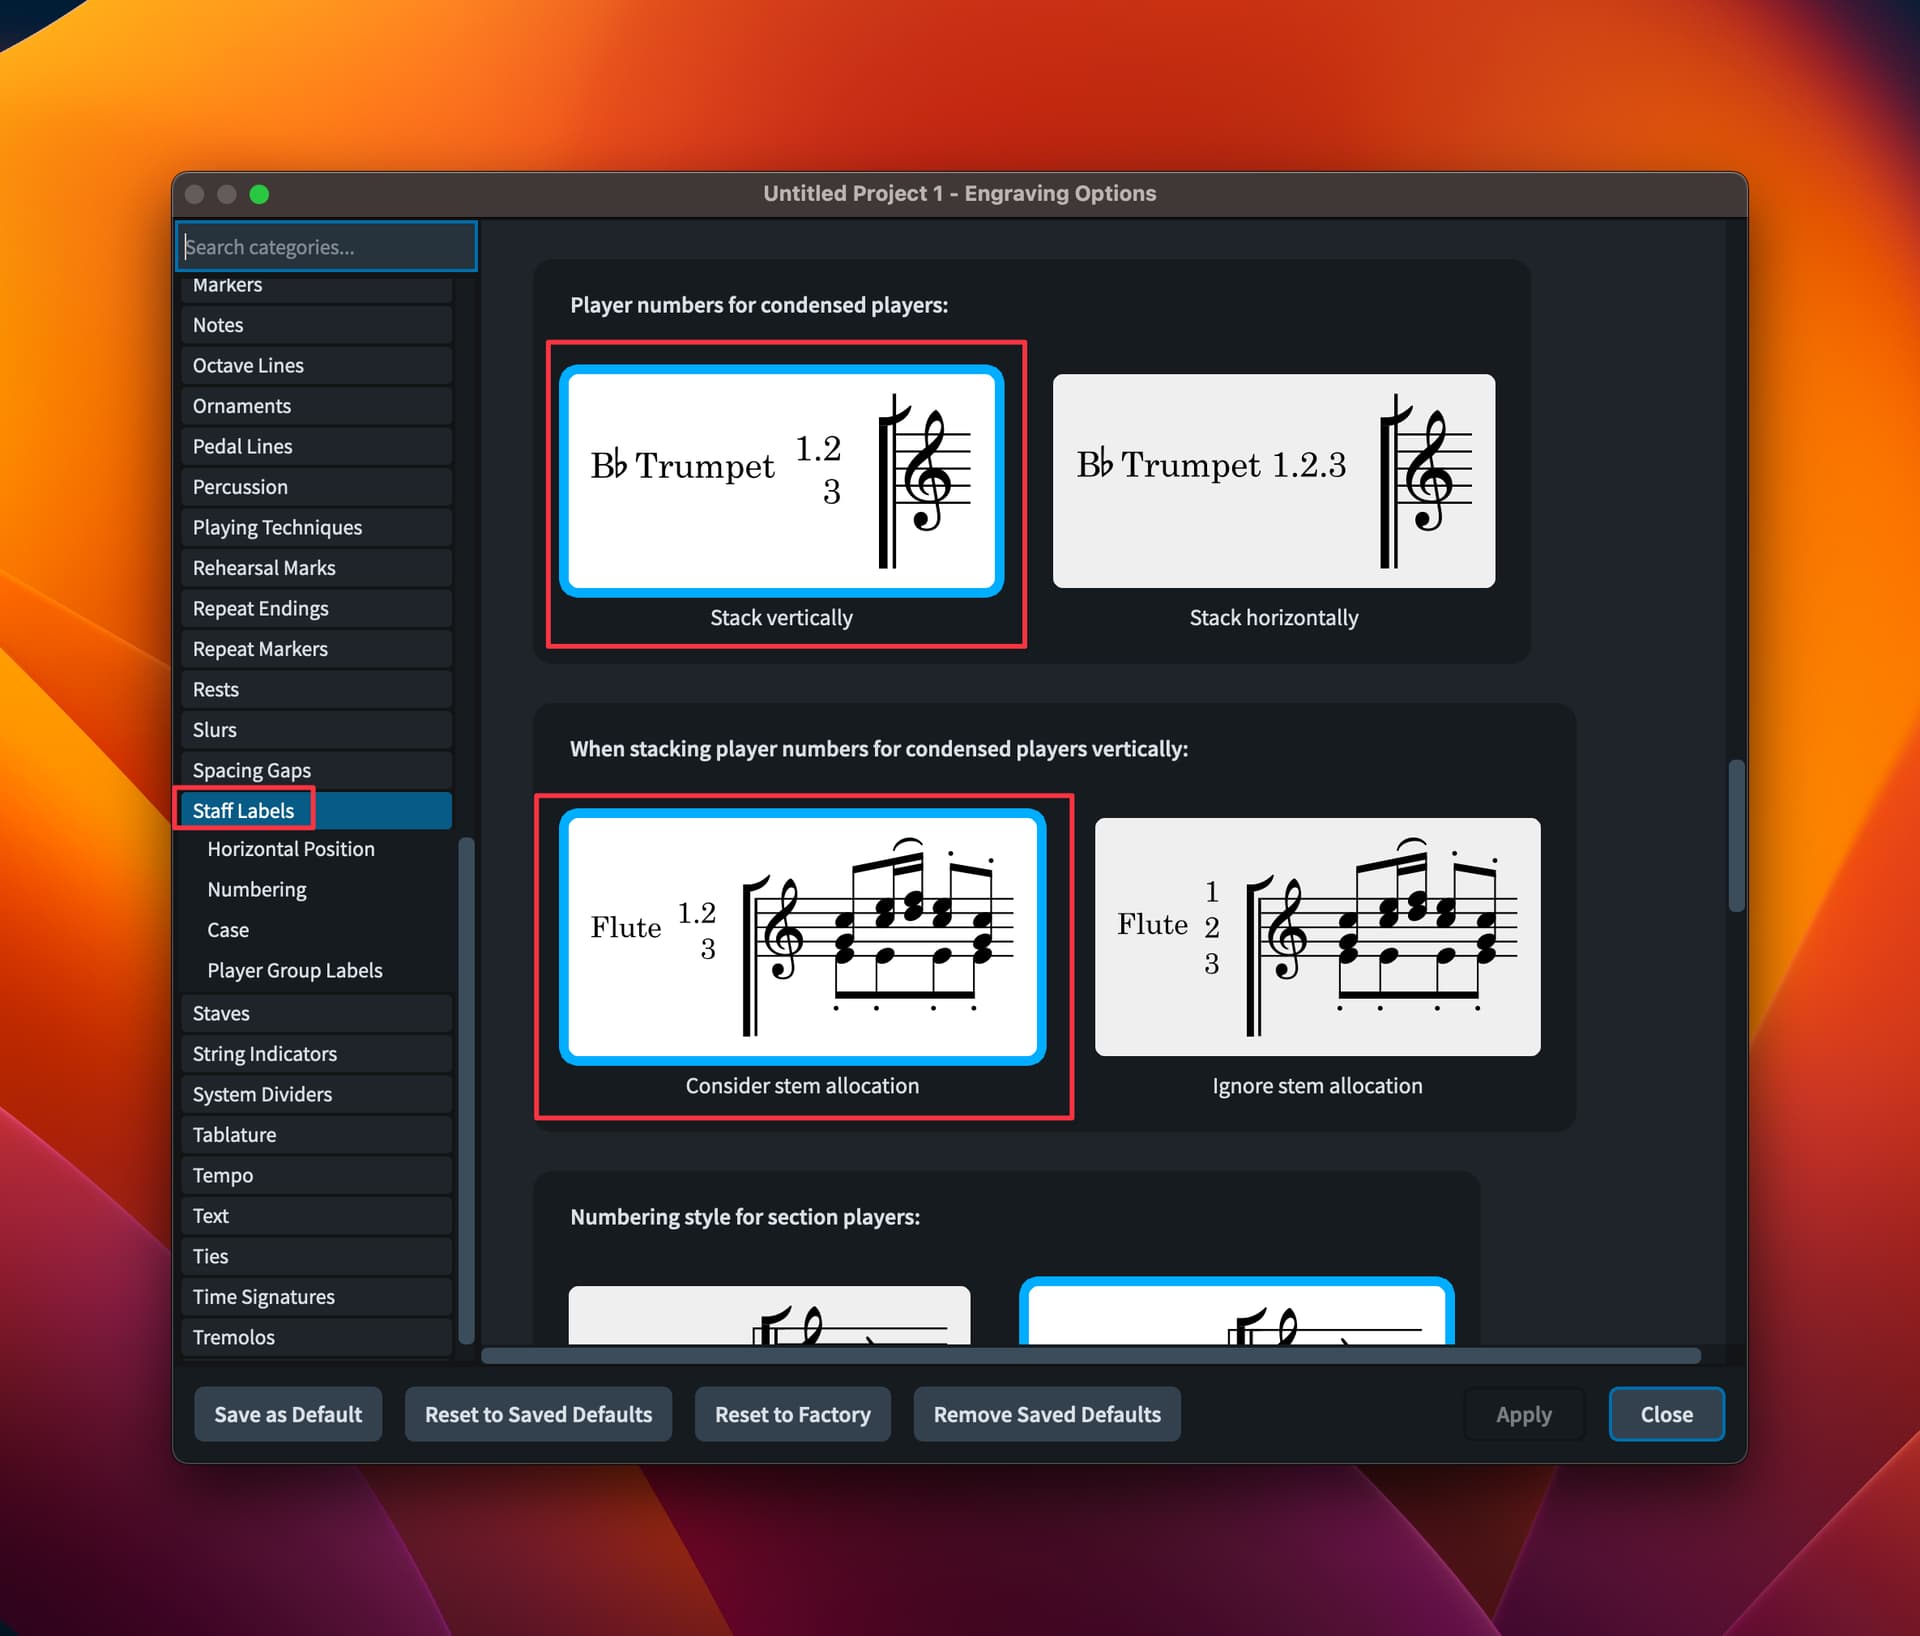Click Remove Saved Defaults button
This screenshot has height=1636, width=1920.
1047,1414
